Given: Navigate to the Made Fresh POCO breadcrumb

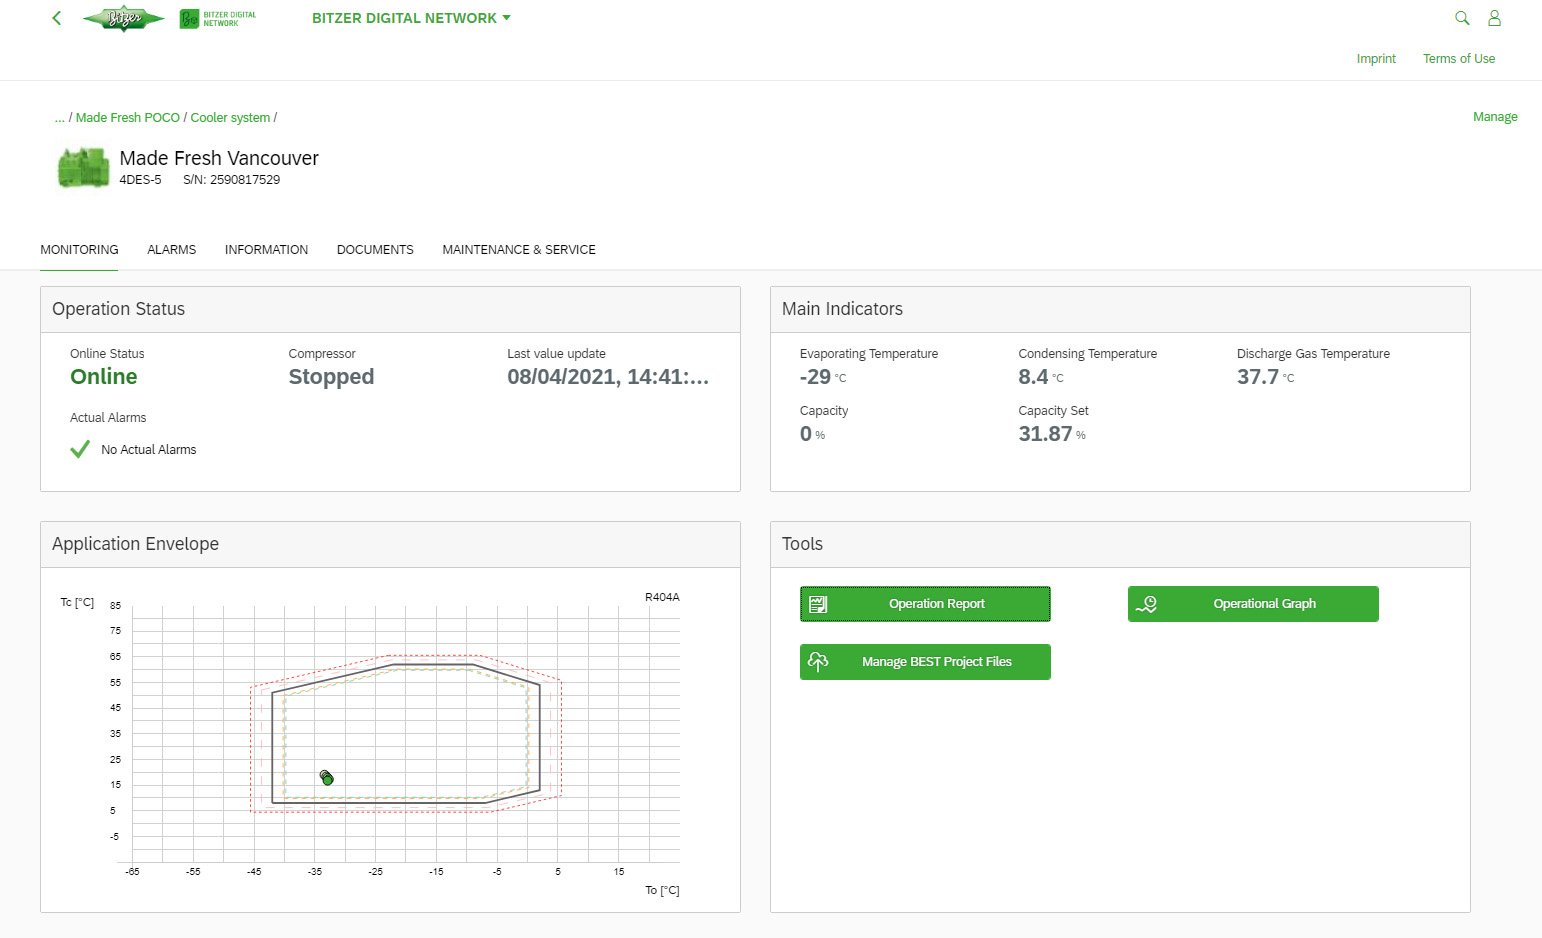Looking at the screenshot, I should point(128,118).
